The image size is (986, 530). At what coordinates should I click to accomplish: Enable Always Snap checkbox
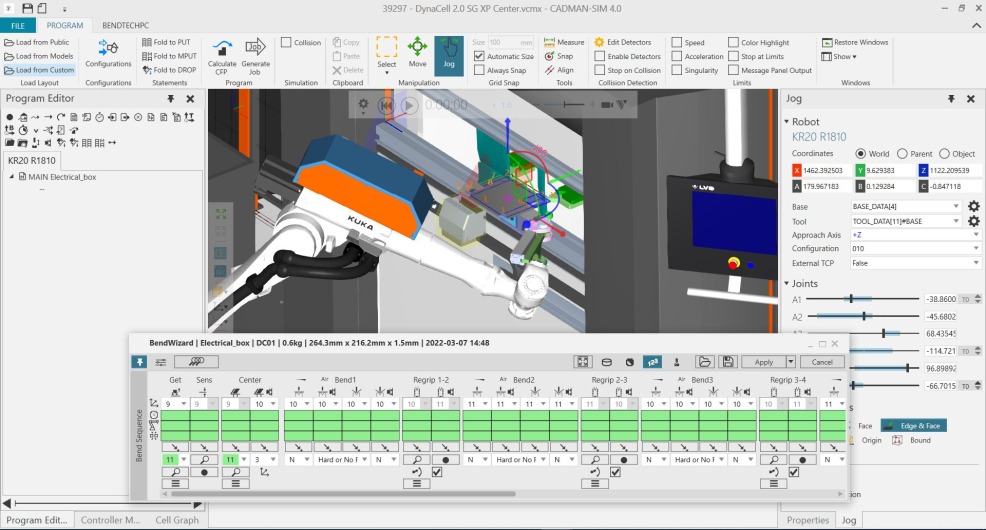(479, 70)
